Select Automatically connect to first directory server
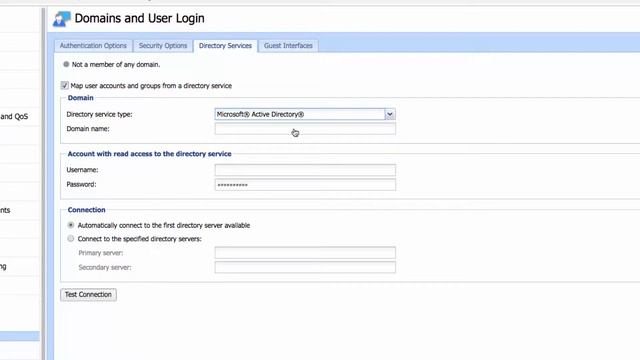 71,225
